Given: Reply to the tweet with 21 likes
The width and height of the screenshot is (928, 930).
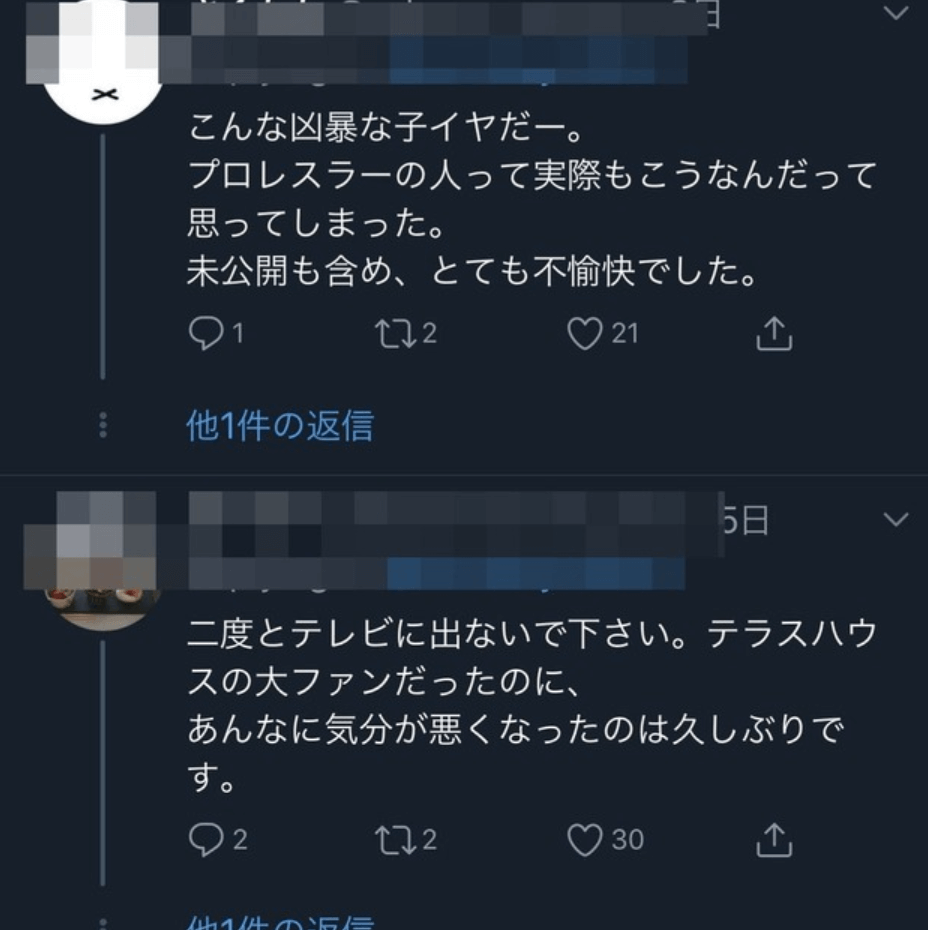Looking at the screenshot, I should [206, 333].
